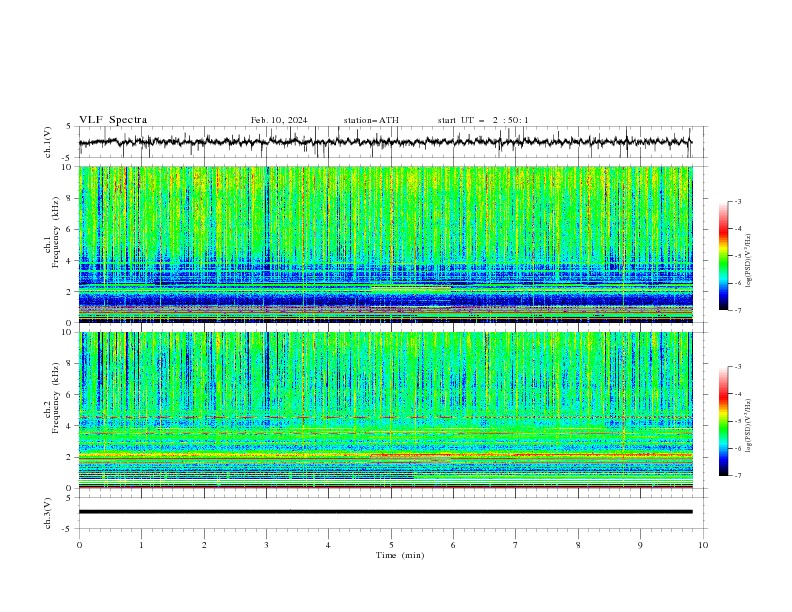
Task: Click the "ch.1(V)" waveform axis label
Action: tap(48, 142)
